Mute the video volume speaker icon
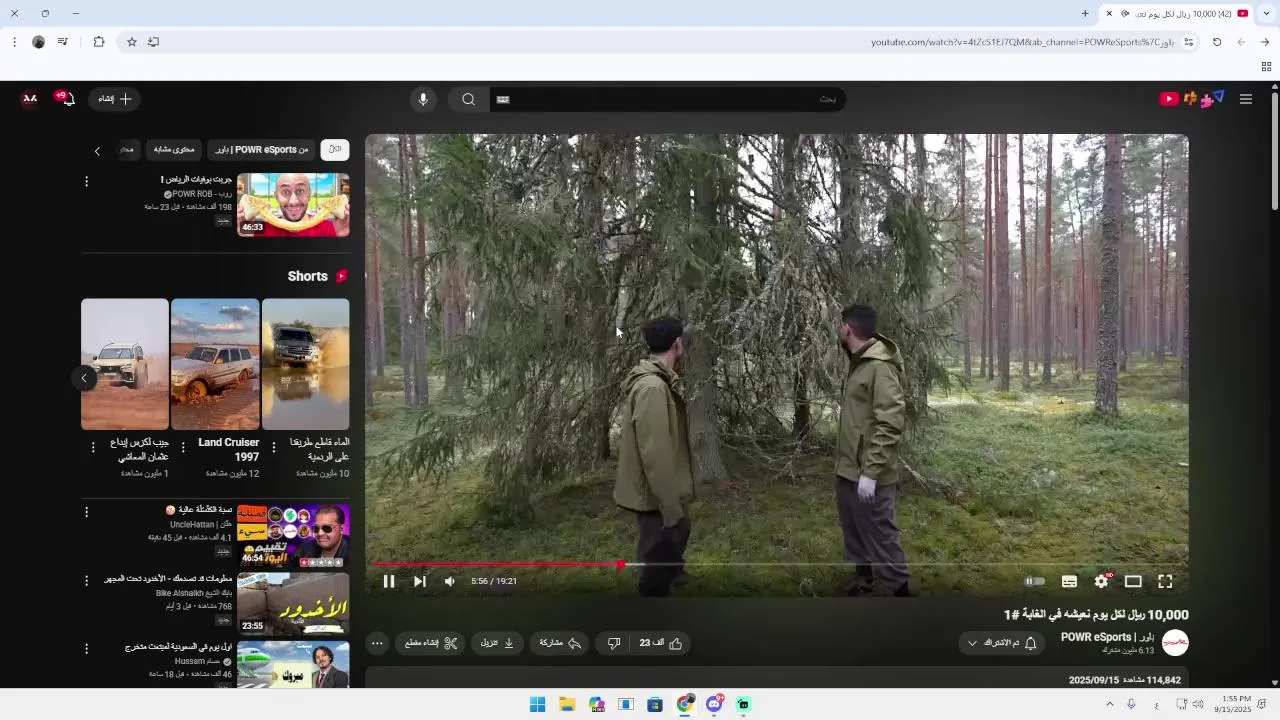Screen dimensions: 1280x720 pos(450,581)
